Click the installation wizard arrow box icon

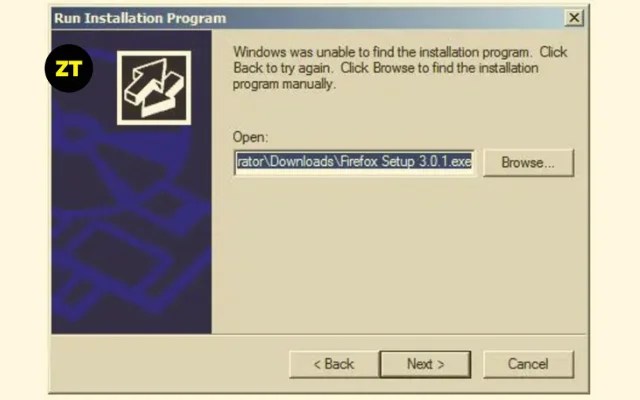pyautogui.click(x=154, y=88)
